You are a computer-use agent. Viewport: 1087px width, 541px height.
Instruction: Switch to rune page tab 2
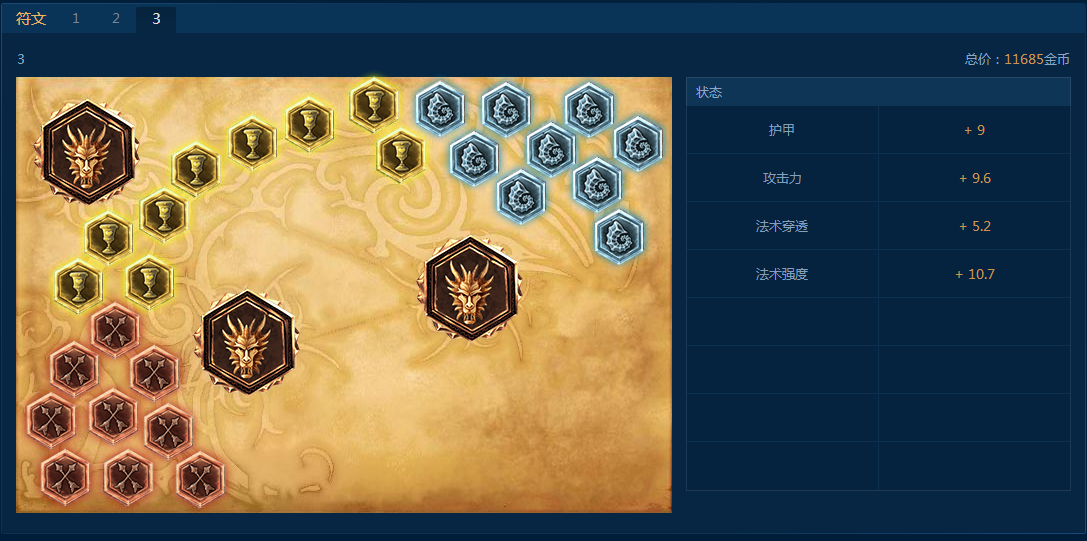116,19
